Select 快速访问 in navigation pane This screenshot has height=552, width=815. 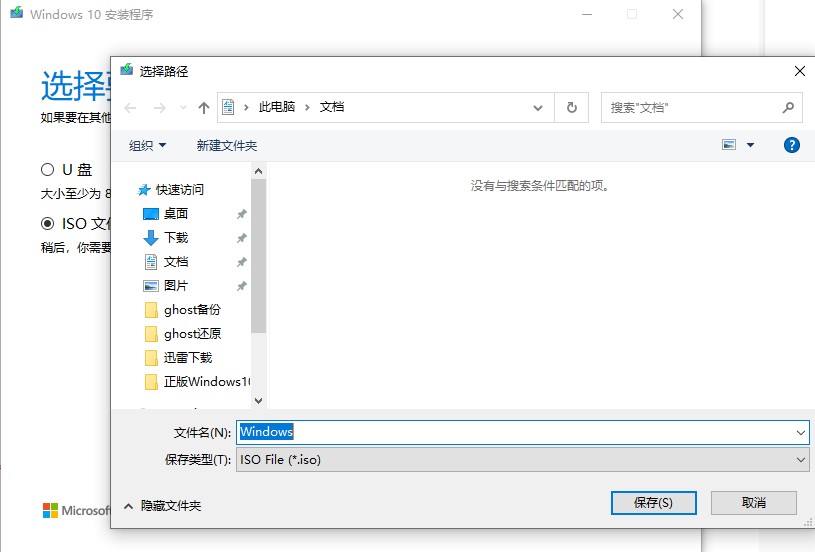pos(180,190)
